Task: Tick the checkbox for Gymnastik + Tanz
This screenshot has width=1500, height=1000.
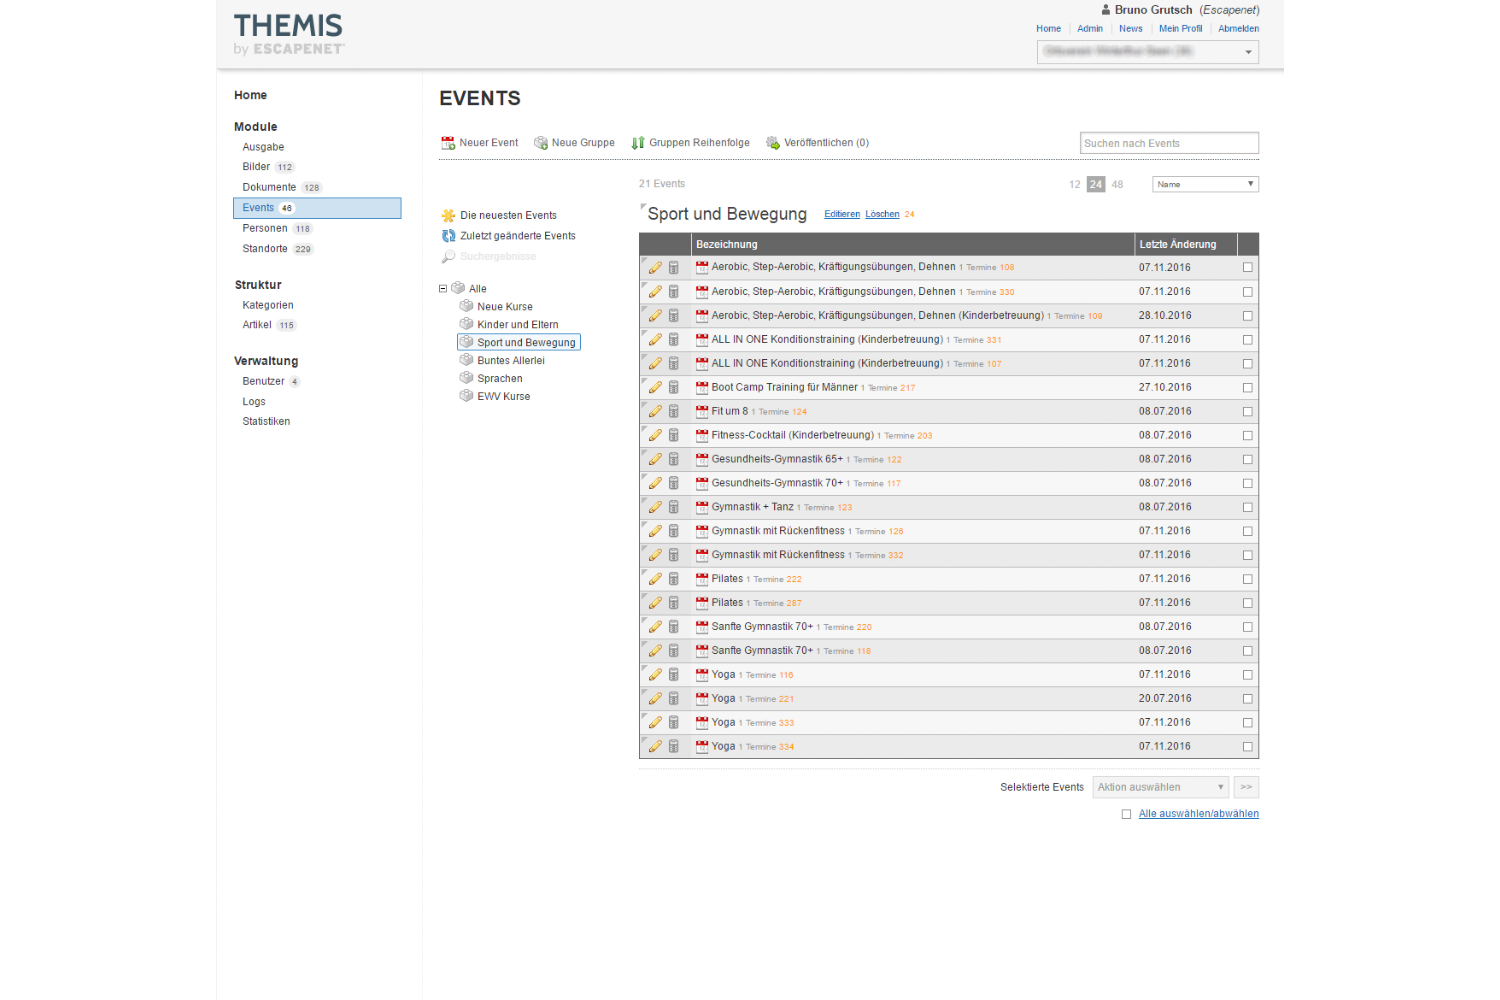Action: (x=1247, y=508)
